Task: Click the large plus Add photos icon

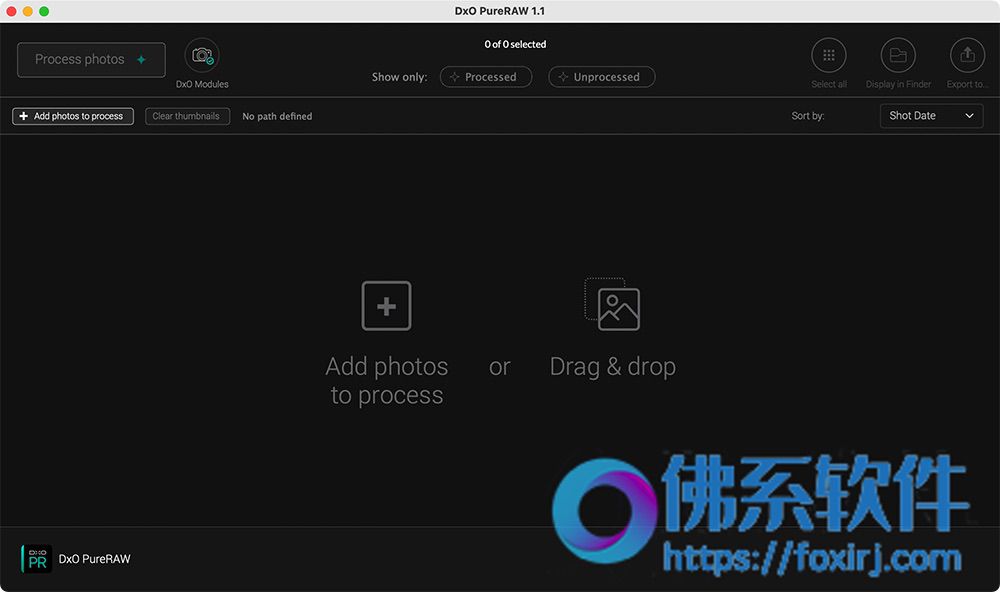Action: tap(386, 306)
